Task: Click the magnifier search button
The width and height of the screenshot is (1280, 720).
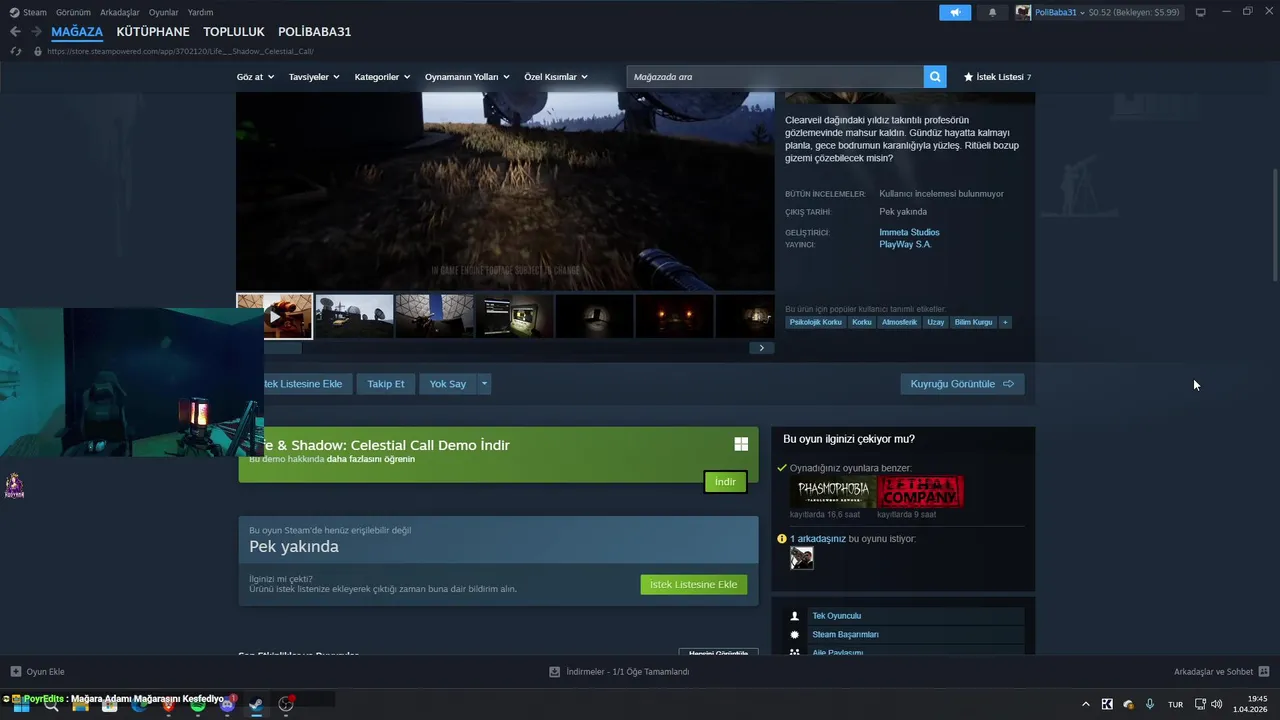Action: [935, 77]
